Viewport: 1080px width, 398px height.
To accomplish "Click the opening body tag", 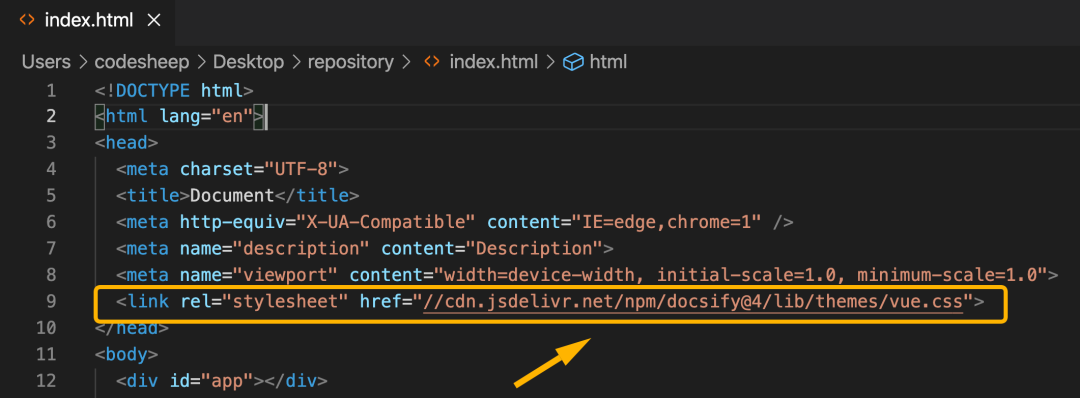I will 127,355.
